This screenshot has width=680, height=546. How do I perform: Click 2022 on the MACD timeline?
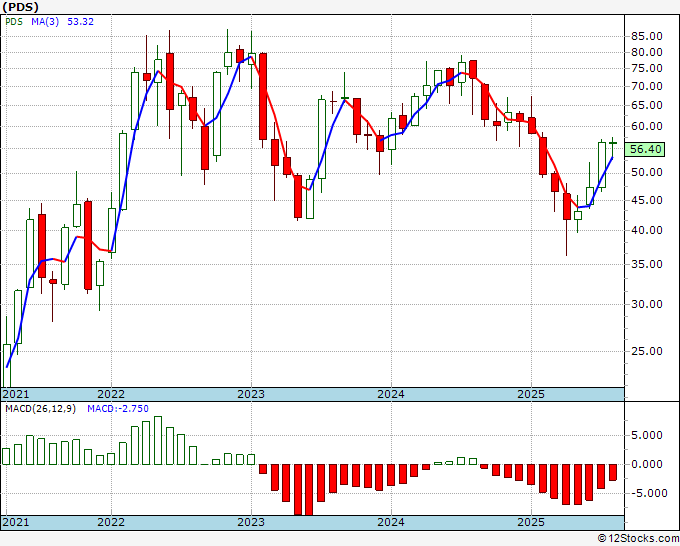click(111, 522)
